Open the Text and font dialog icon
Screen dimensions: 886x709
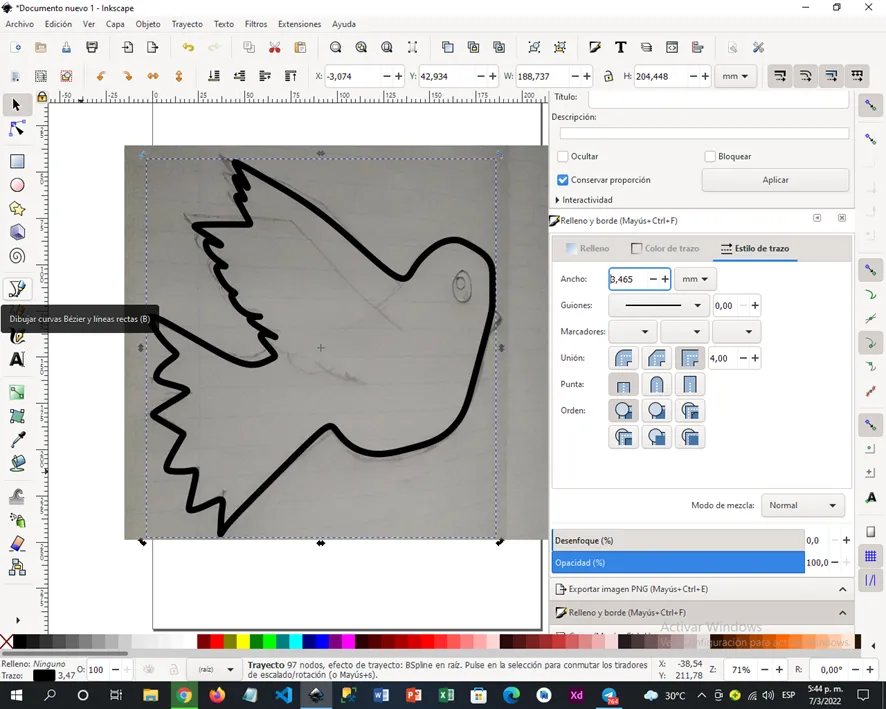pos(620,47)
